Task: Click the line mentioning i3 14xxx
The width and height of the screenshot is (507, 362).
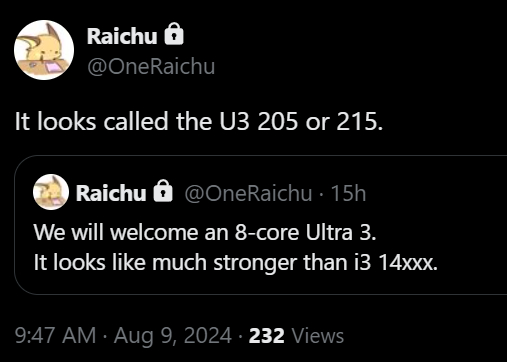Action: click(x=235, y=263)
